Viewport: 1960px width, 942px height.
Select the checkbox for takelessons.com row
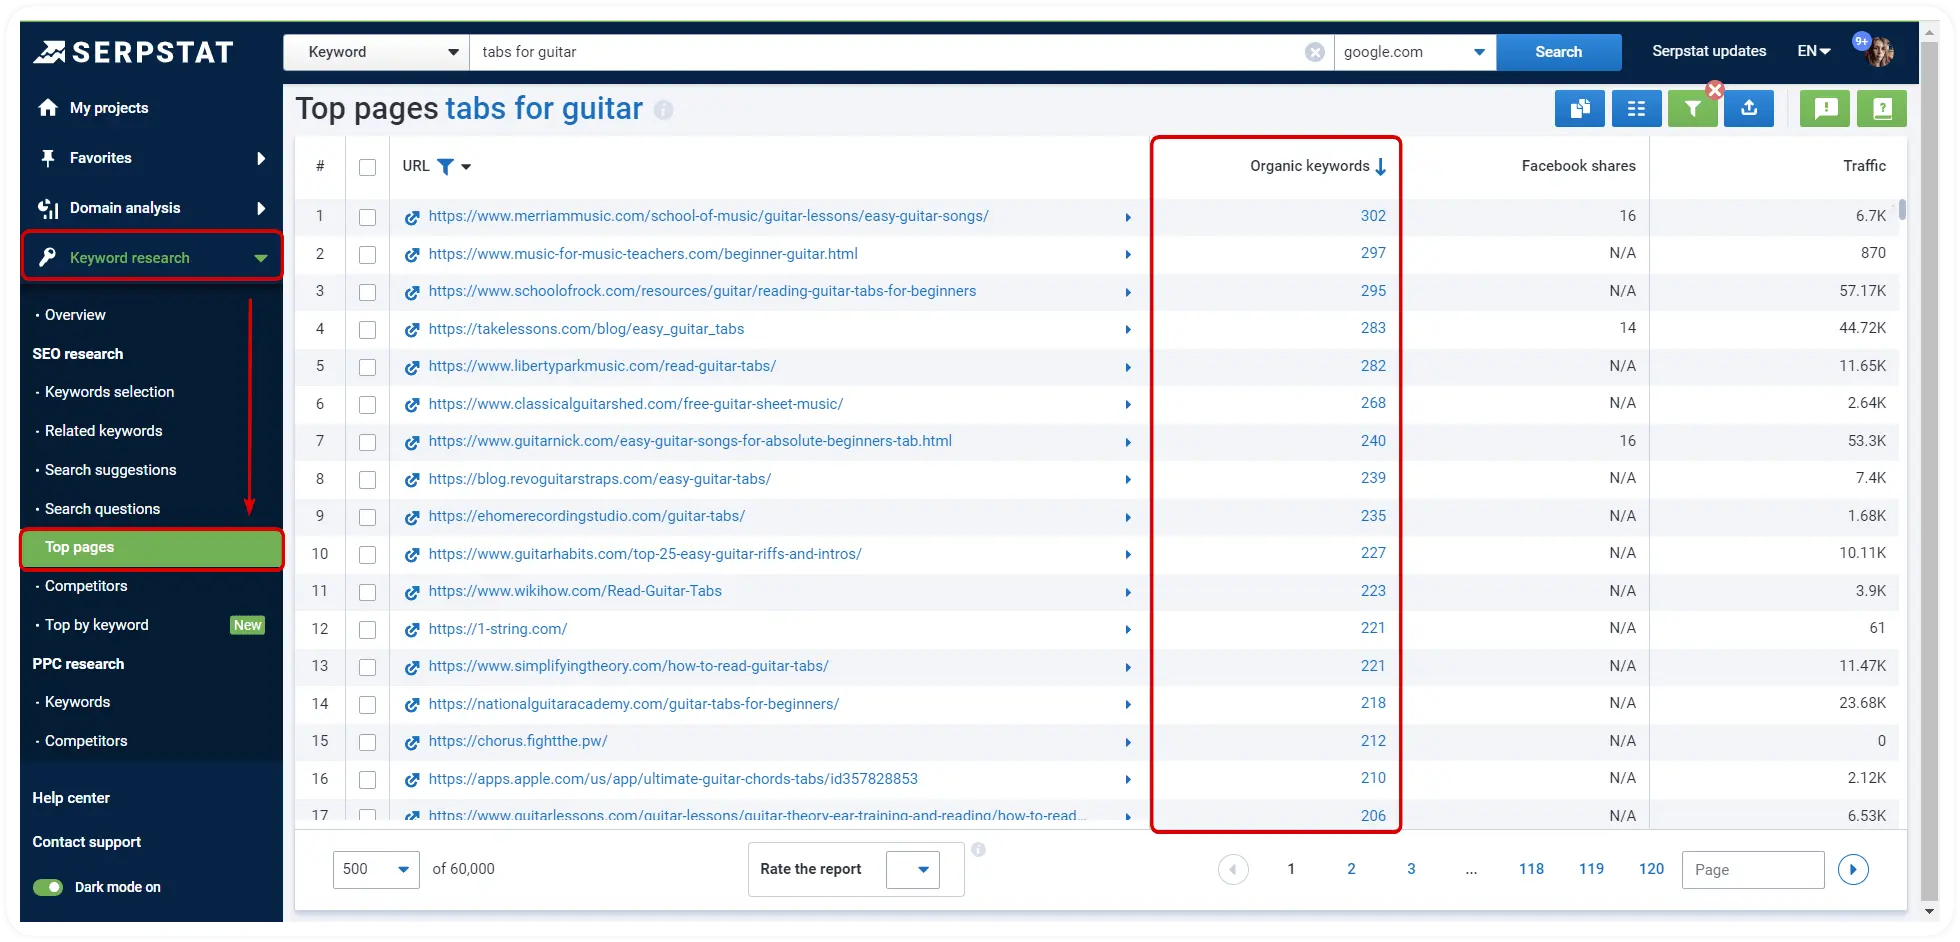(x=367, y=329)
